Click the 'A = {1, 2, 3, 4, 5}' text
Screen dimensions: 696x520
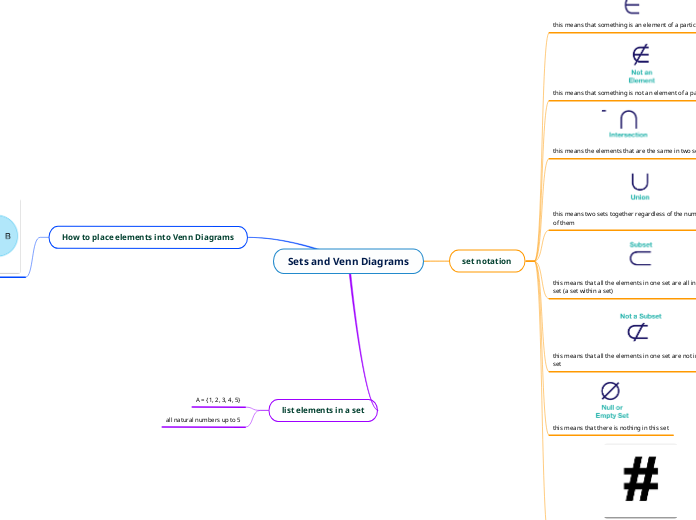click(218, 400)
